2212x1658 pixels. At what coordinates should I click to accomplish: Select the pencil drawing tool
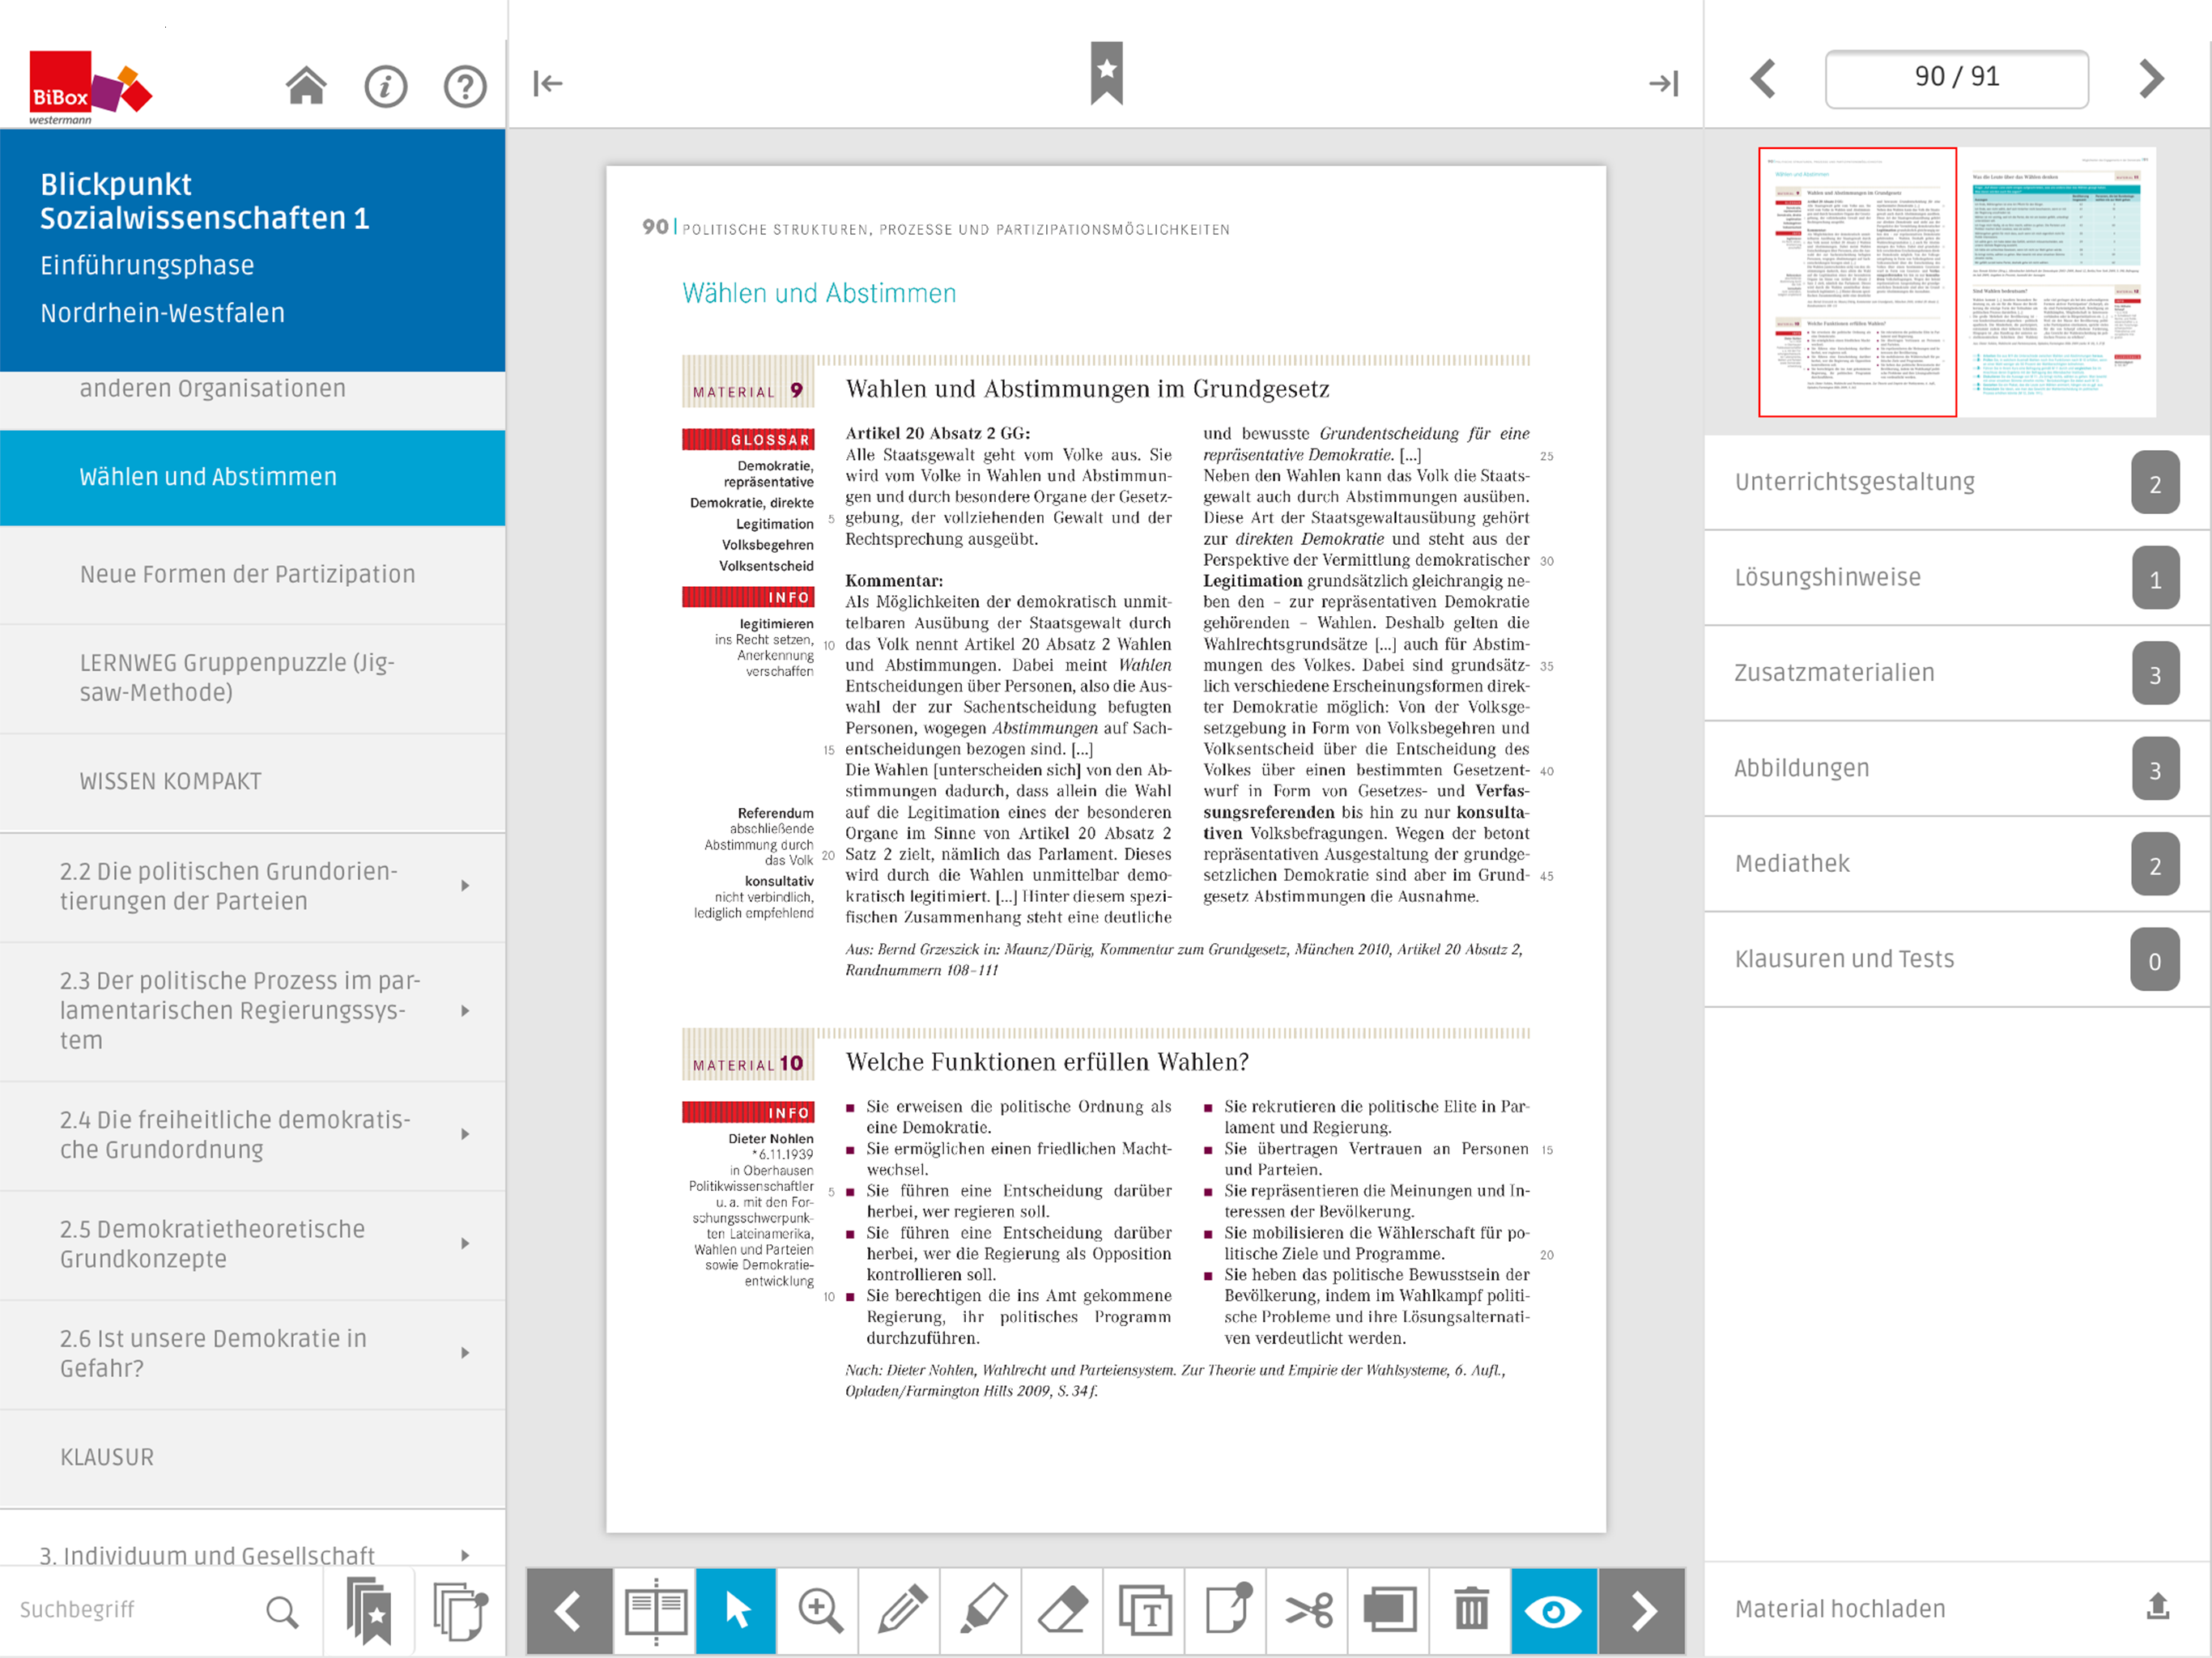point(901,1610)
